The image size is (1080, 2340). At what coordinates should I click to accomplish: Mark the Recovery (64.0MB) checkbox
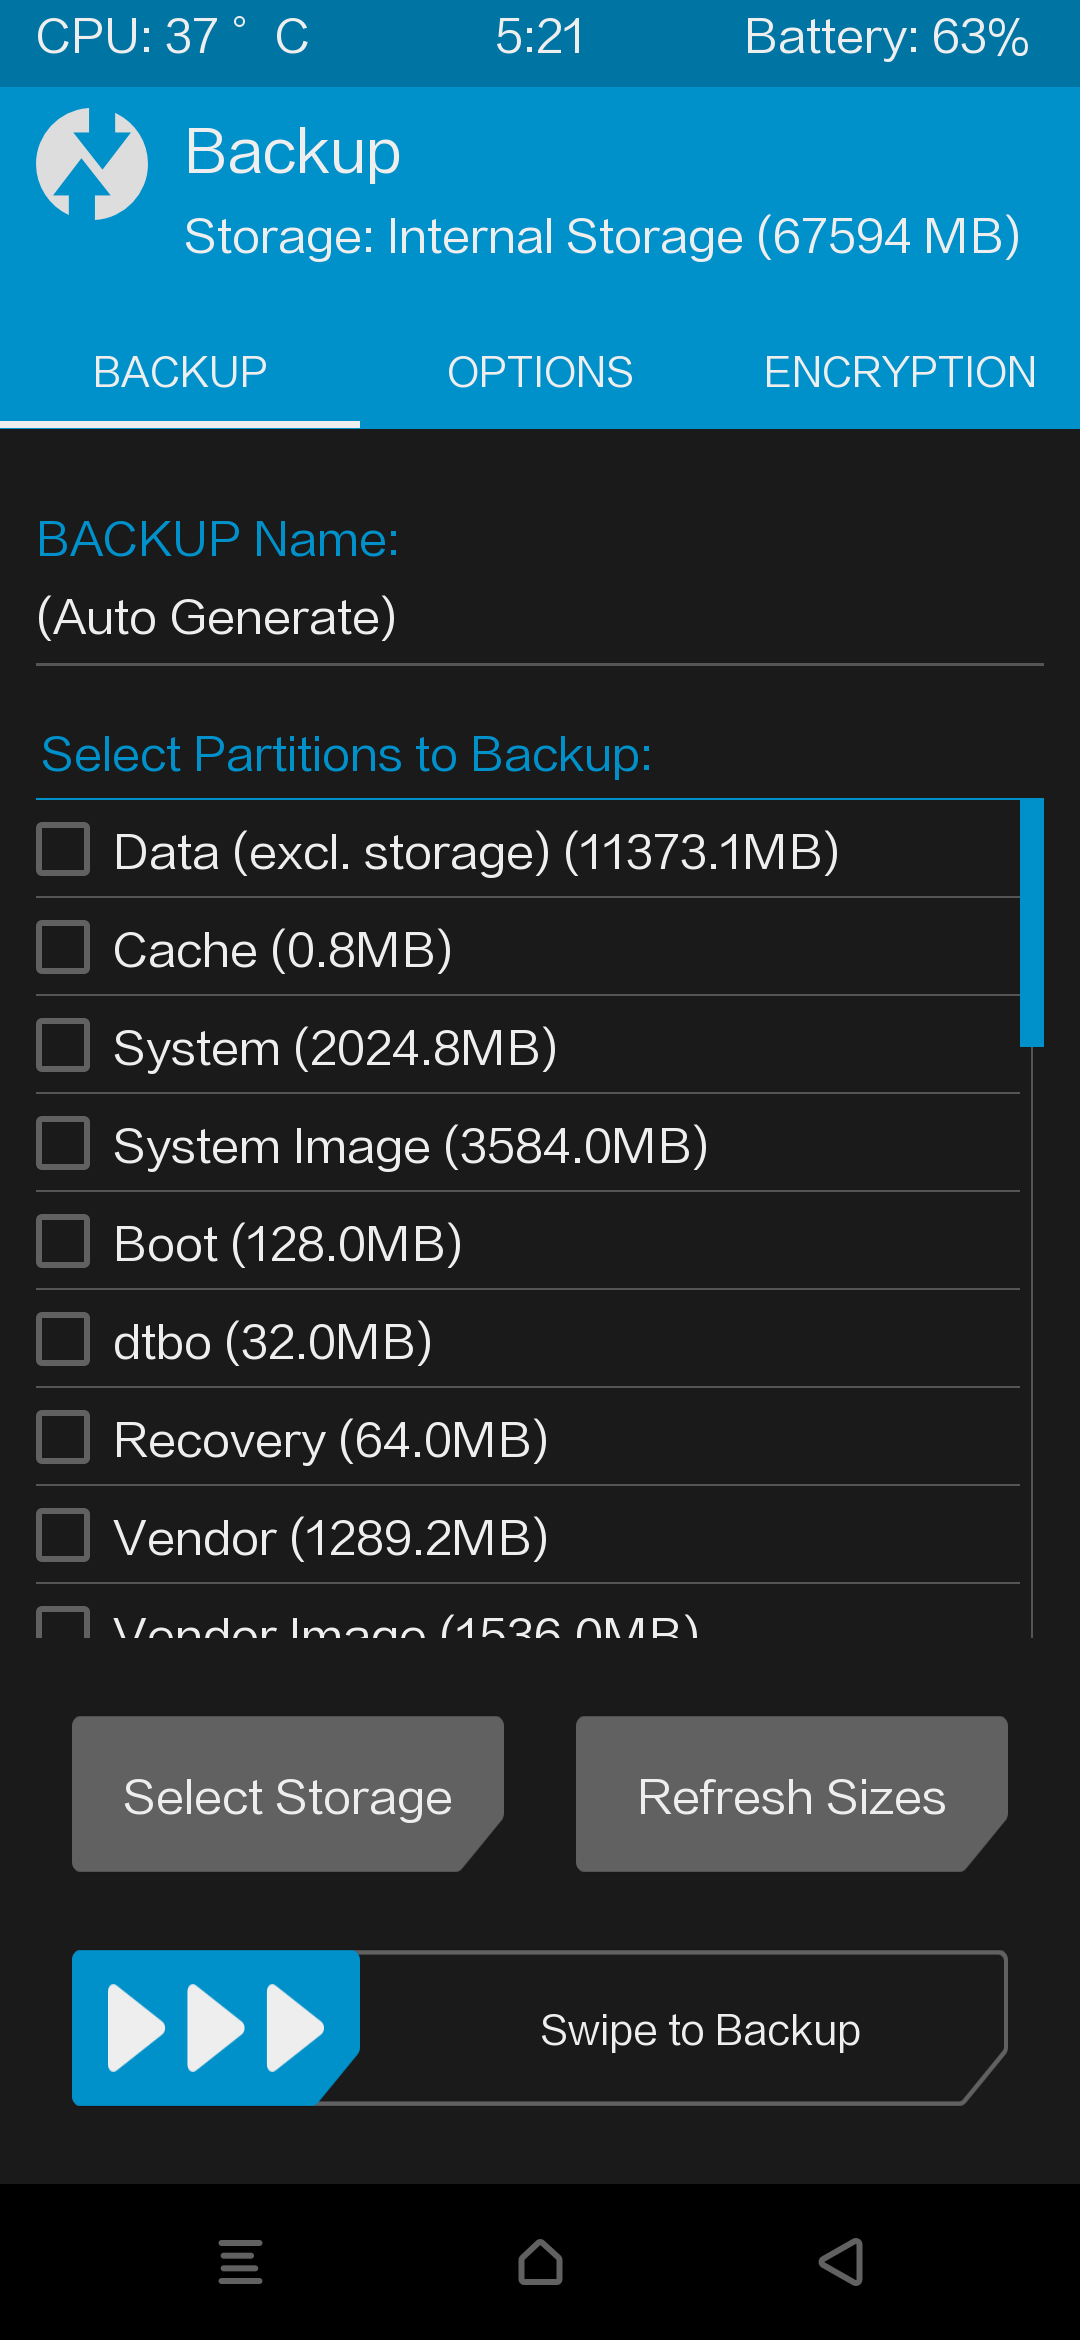point(64,1437)
